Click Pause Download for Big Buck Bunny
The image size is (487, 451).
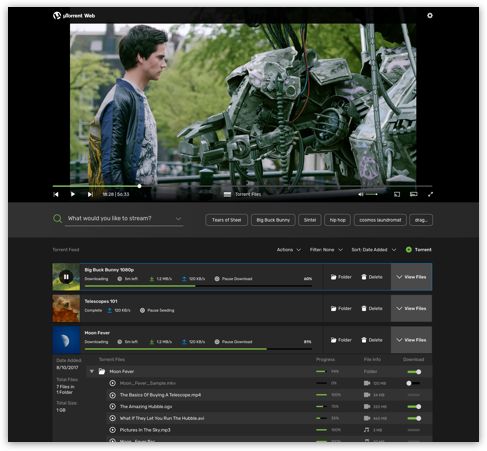point(233,279)
